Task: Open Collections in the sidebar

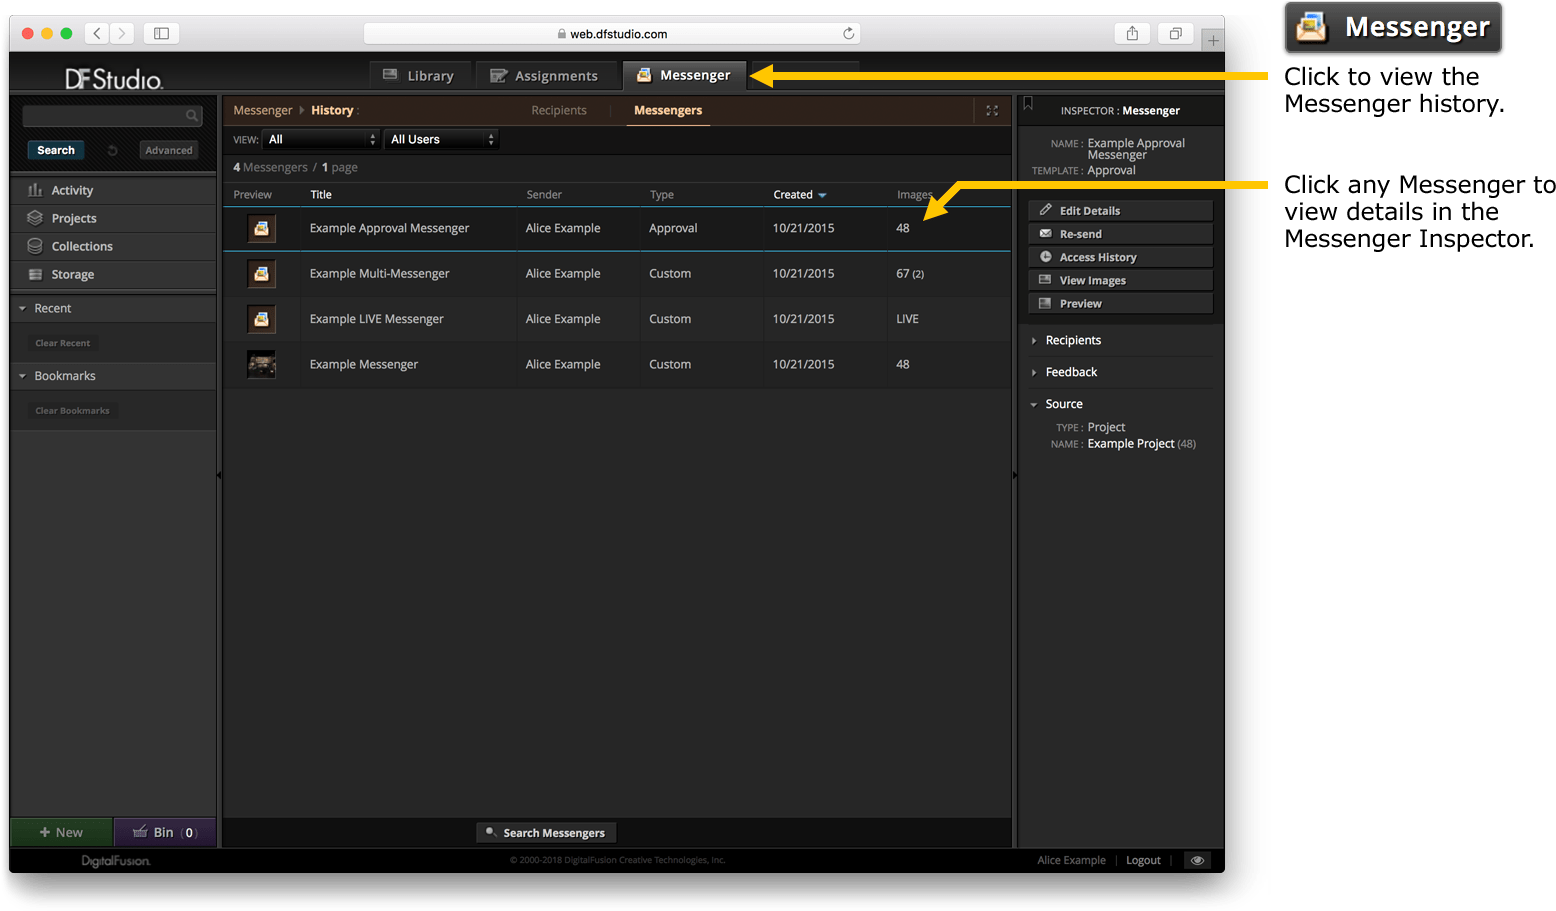Action: click(113, 246)
